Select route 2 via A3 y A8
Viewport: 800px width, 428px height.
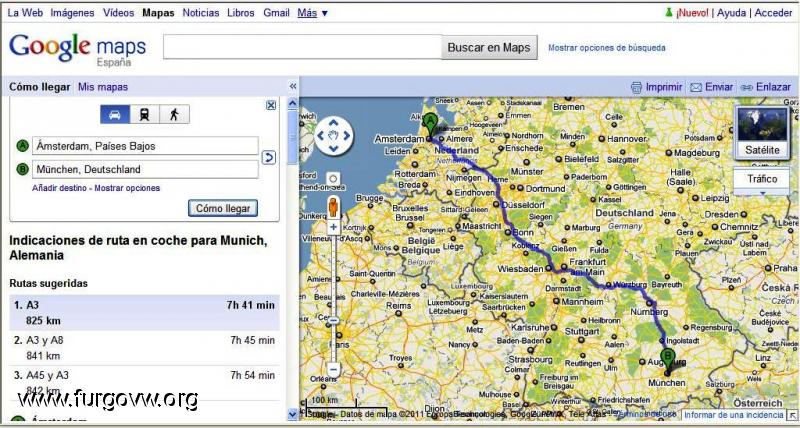coord(144,348)
